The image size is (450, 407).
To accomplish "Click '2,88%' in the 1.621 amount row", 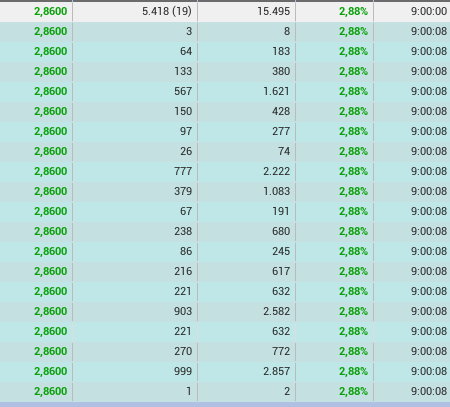I will [353, 91].
